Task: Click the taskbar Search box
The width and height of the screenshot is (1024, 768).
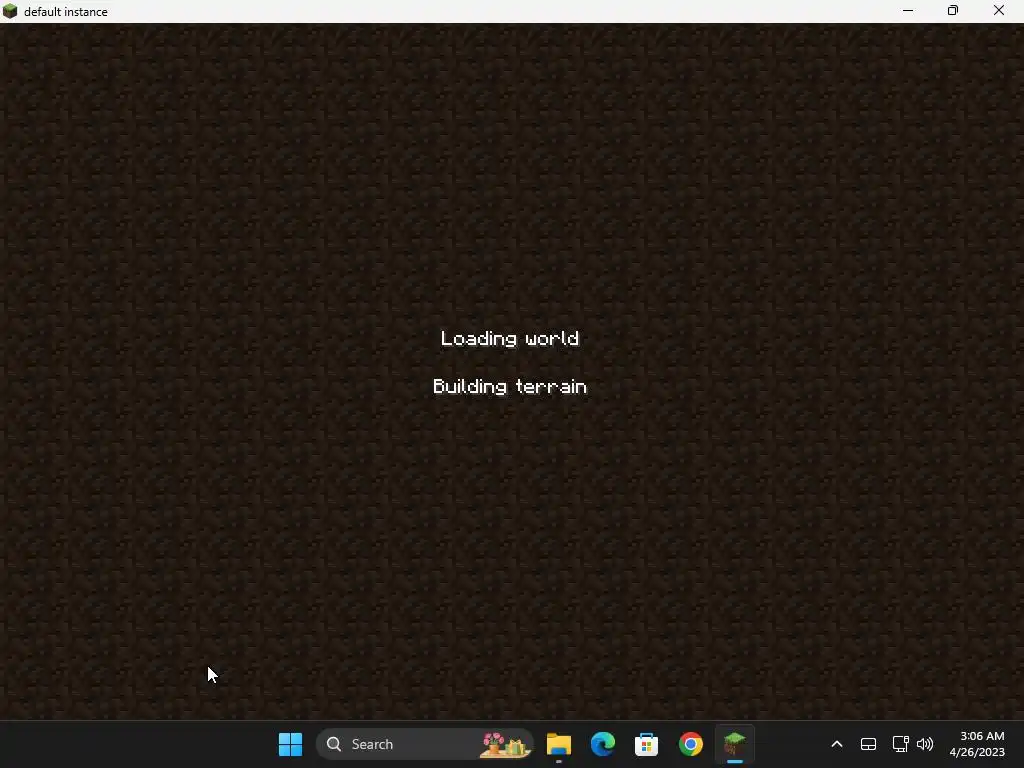Action: coord(425,744)
